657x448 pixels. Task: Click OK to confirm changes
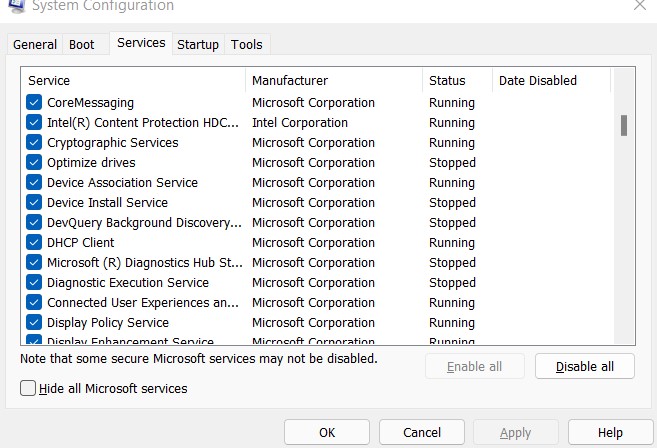pyautogui.click(x=327, y=433)
